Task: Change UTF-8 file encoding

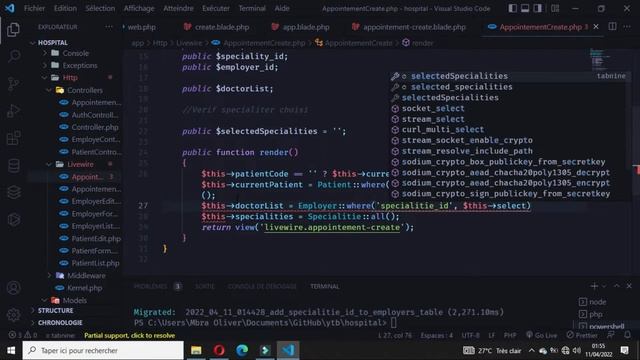Action: pyautogui.click(x=471, y=335)
